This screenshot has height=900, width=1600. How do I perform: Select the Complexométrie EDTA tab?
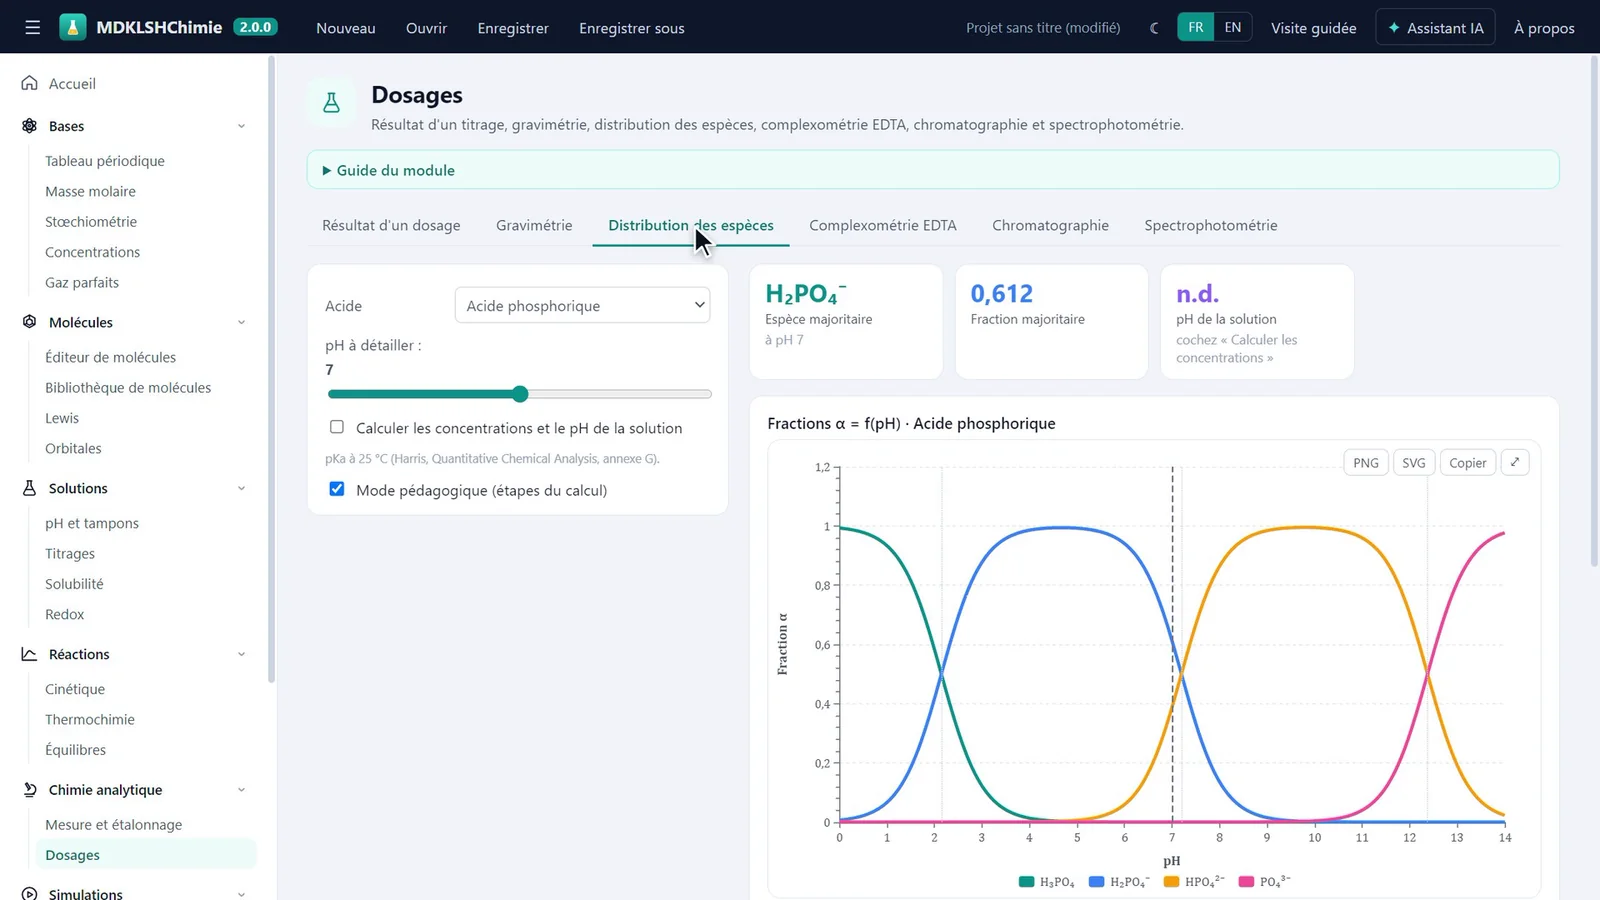coord(883,225)
